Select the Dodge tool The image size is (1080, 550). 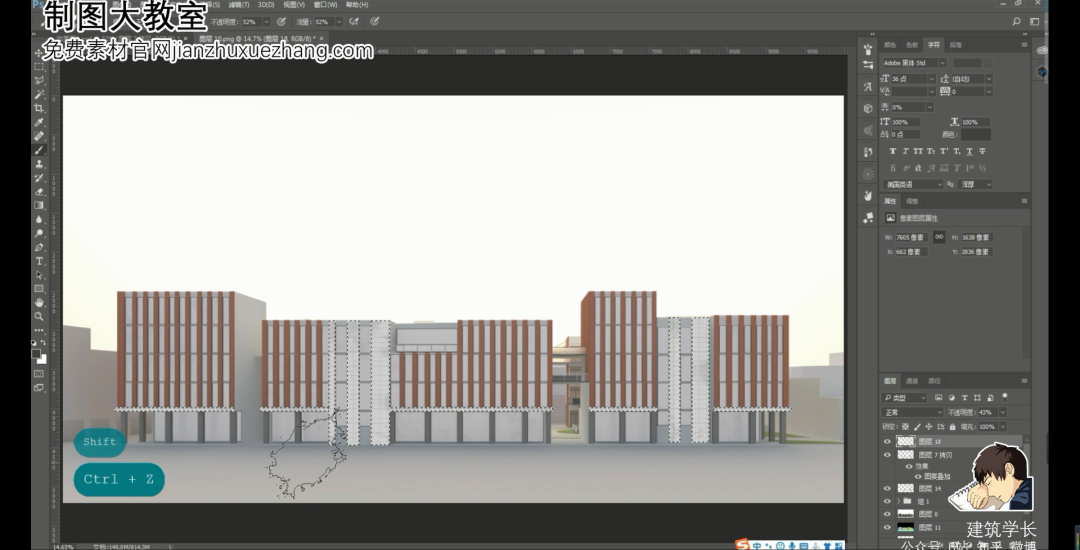[x=39, y=233]
